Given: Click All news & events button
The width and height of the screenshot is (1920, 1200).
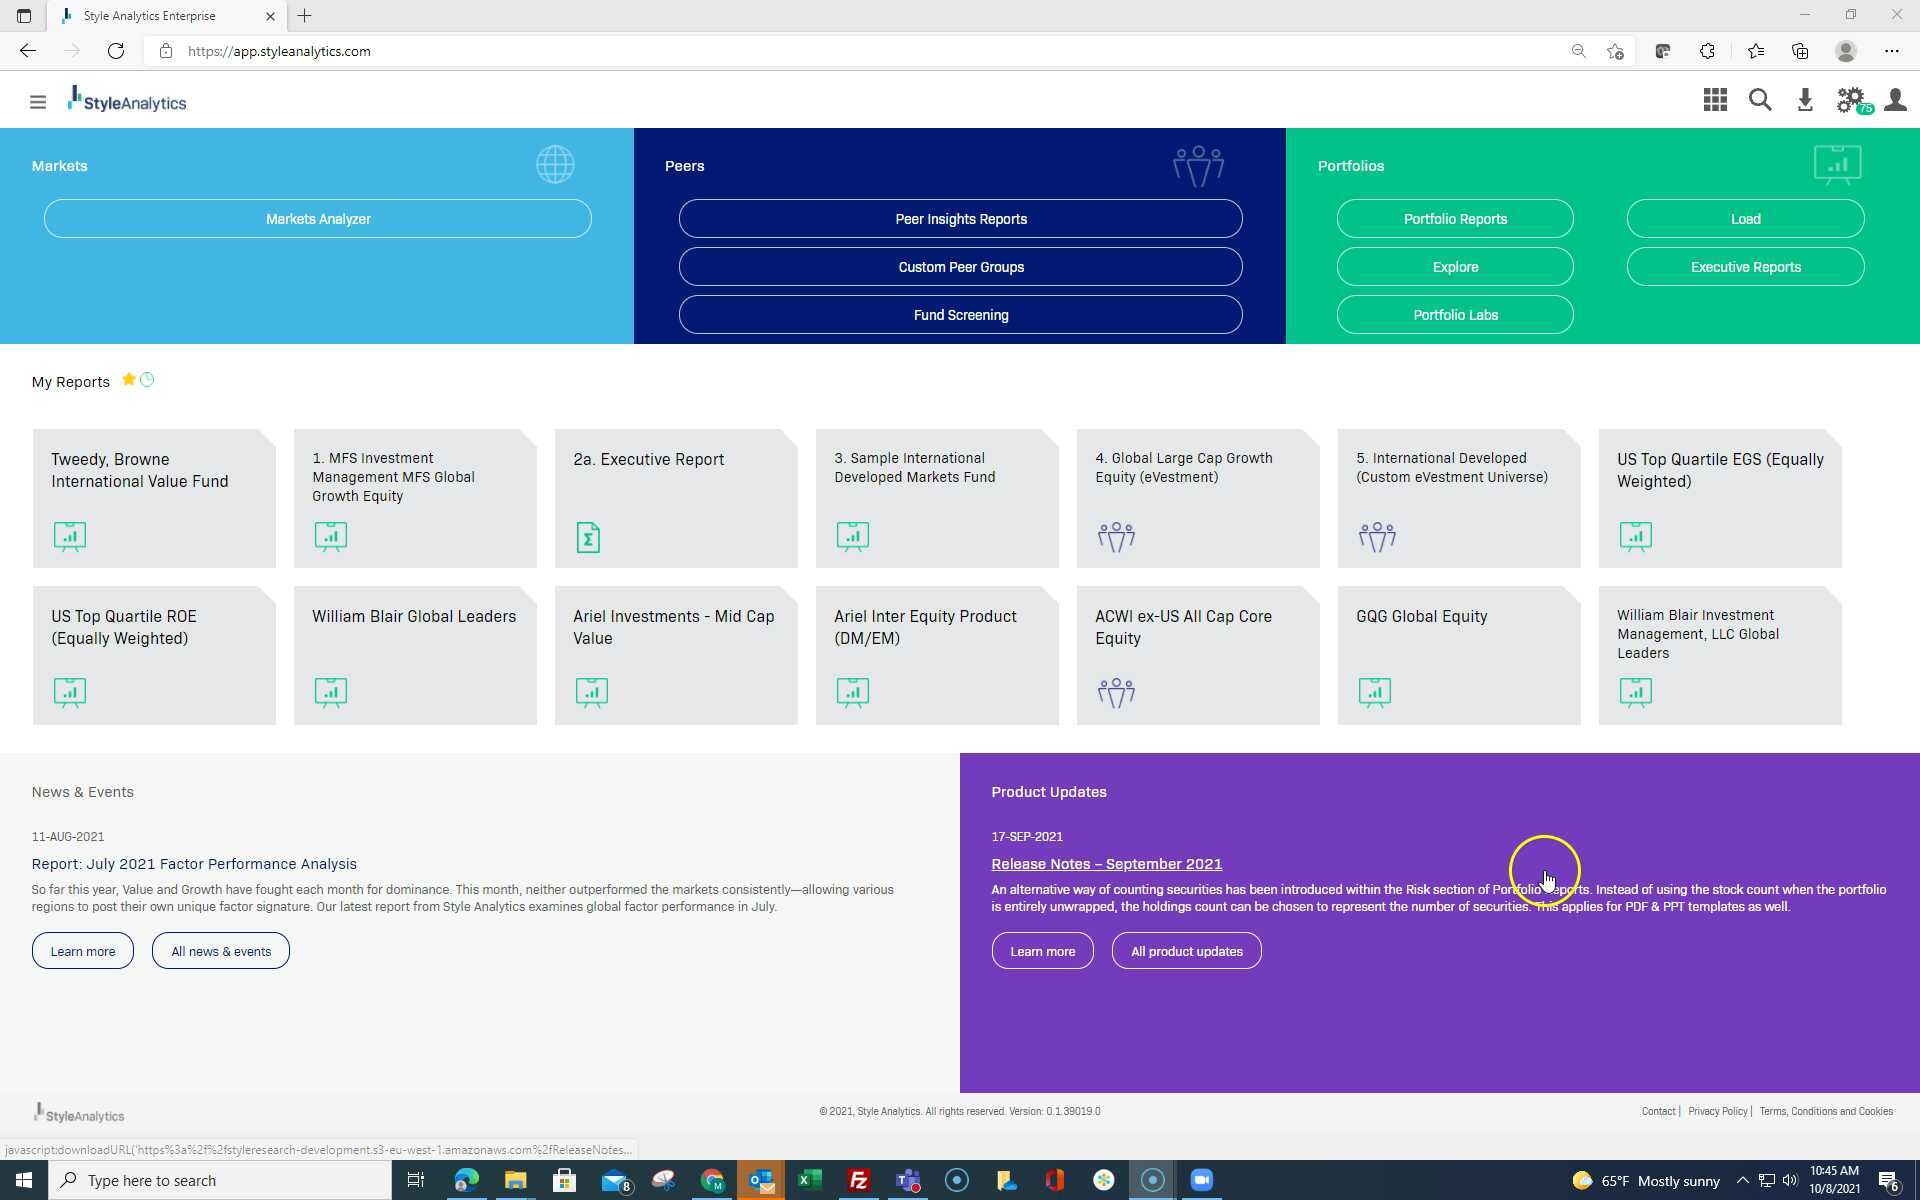Looking at the screenshot, I should point(221,951).
